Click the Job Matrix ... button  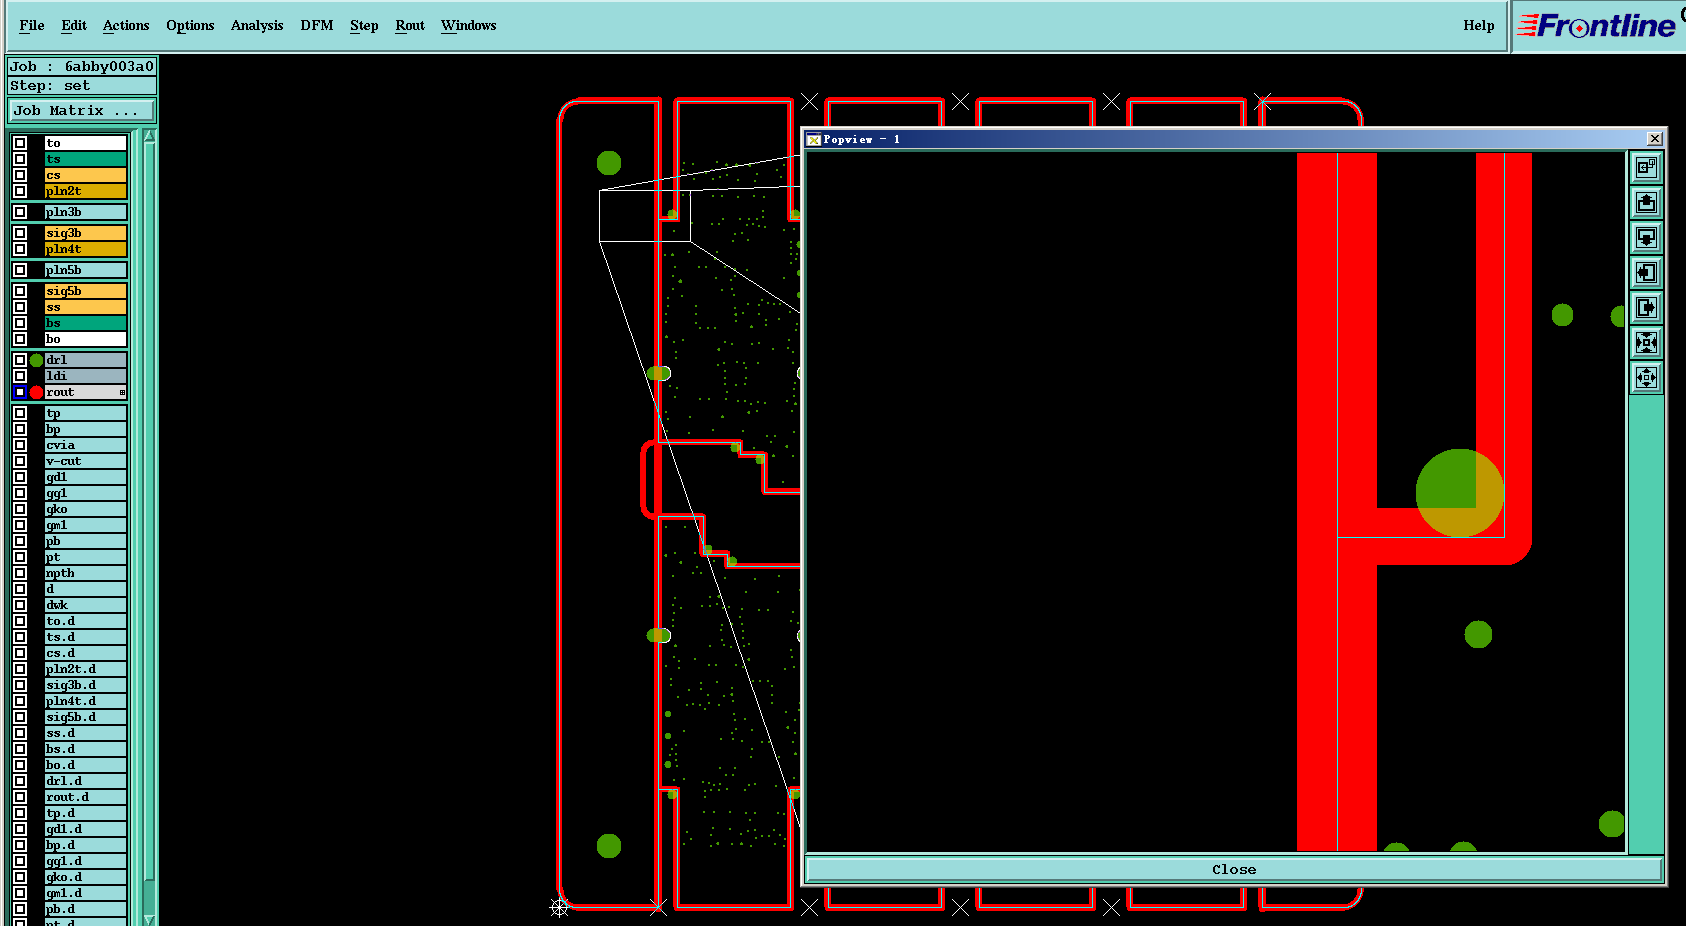point(82,110)
